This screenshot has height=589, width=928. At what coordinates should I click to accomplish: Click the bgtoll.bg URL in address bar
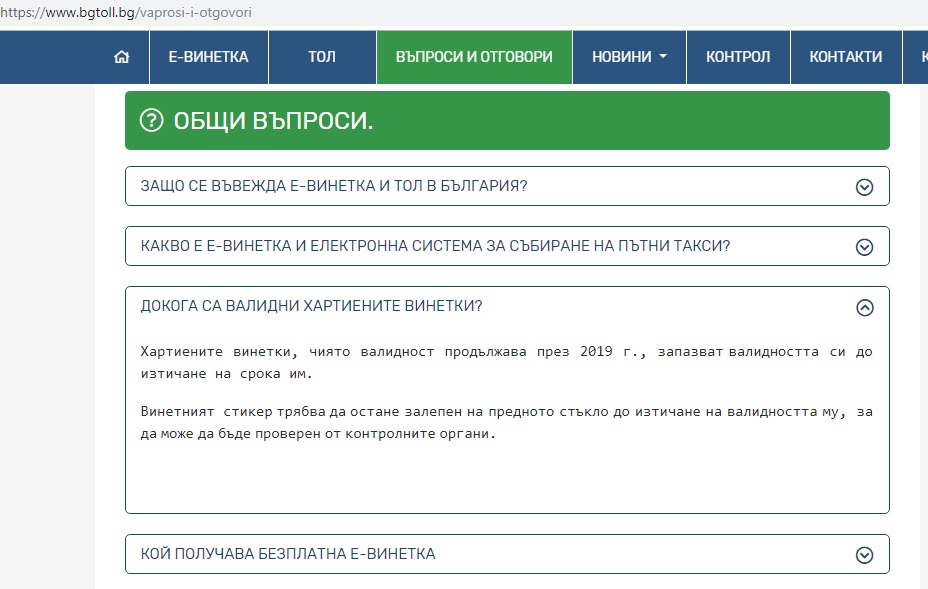point(126,12)
